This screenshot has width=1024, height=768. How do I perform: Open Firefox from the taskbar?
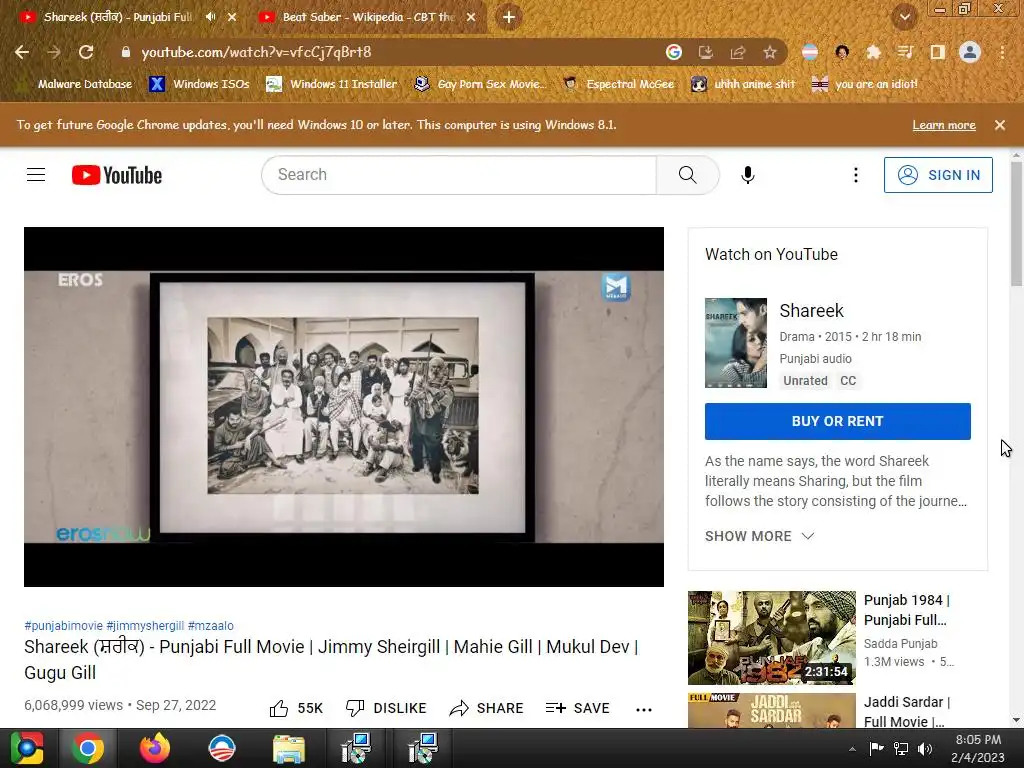point(155,749)
